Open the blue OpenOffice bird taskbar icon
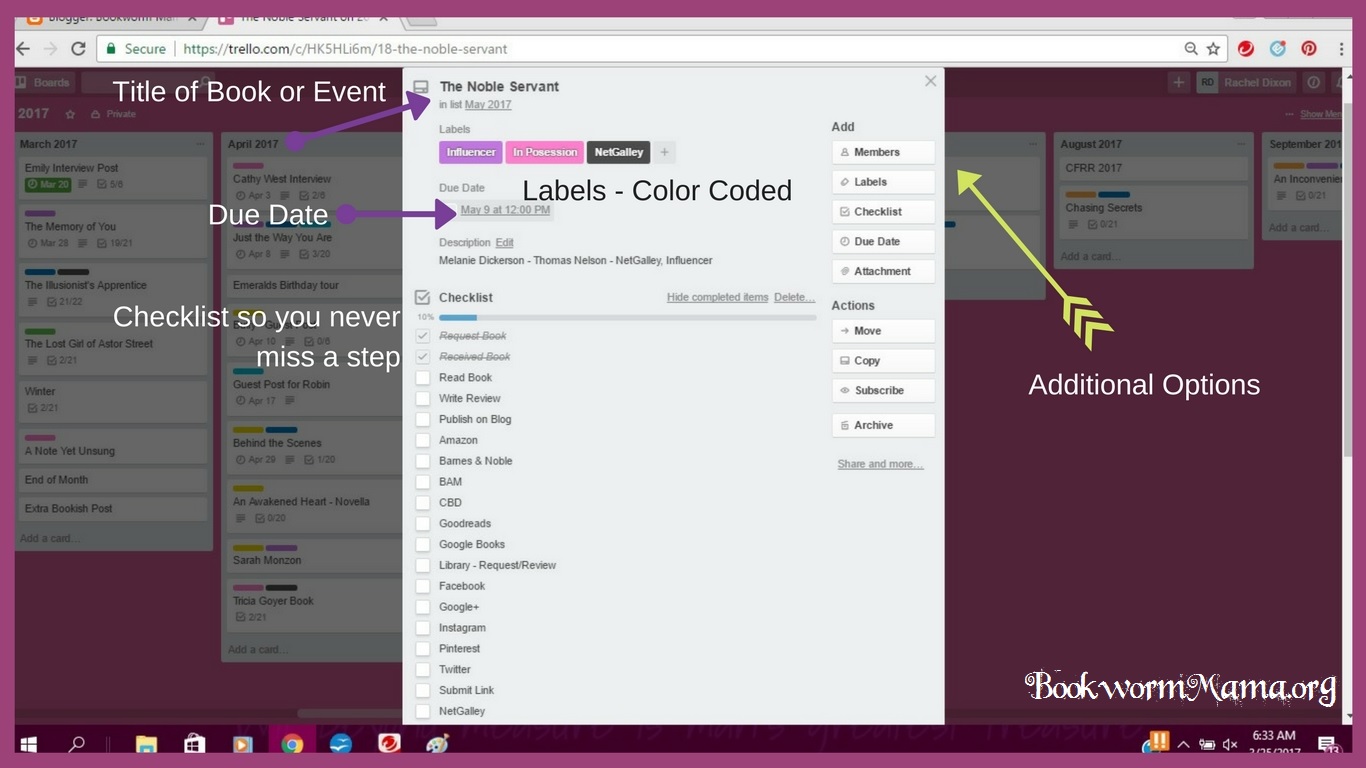The image size is (1366, 768). 340,744
